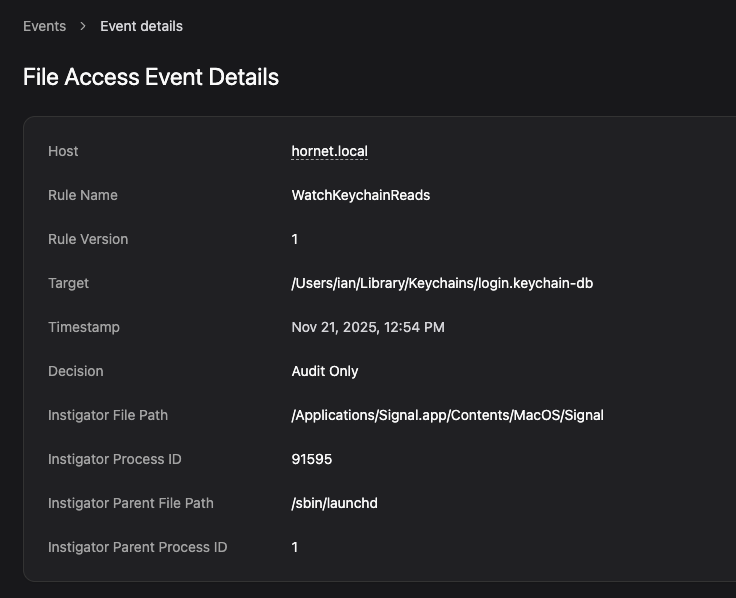736x598 pixels.
Task: Select the Event details breadcrumb
Action: [141, 26]
